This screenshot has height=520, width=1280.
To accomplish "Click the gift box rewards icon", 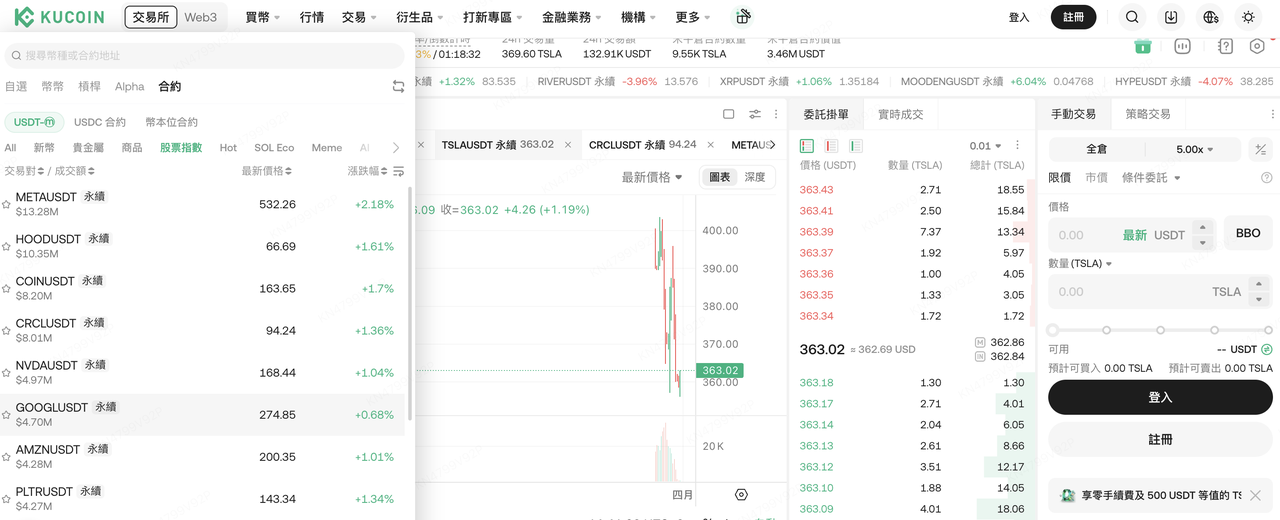I will point(742,17).
